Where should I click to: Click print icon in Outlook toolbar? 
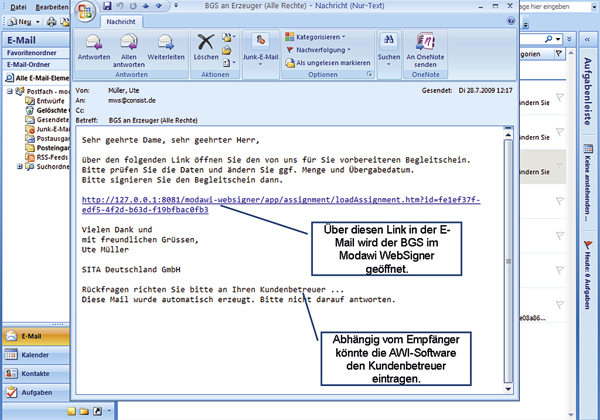(x=51, y=22)
